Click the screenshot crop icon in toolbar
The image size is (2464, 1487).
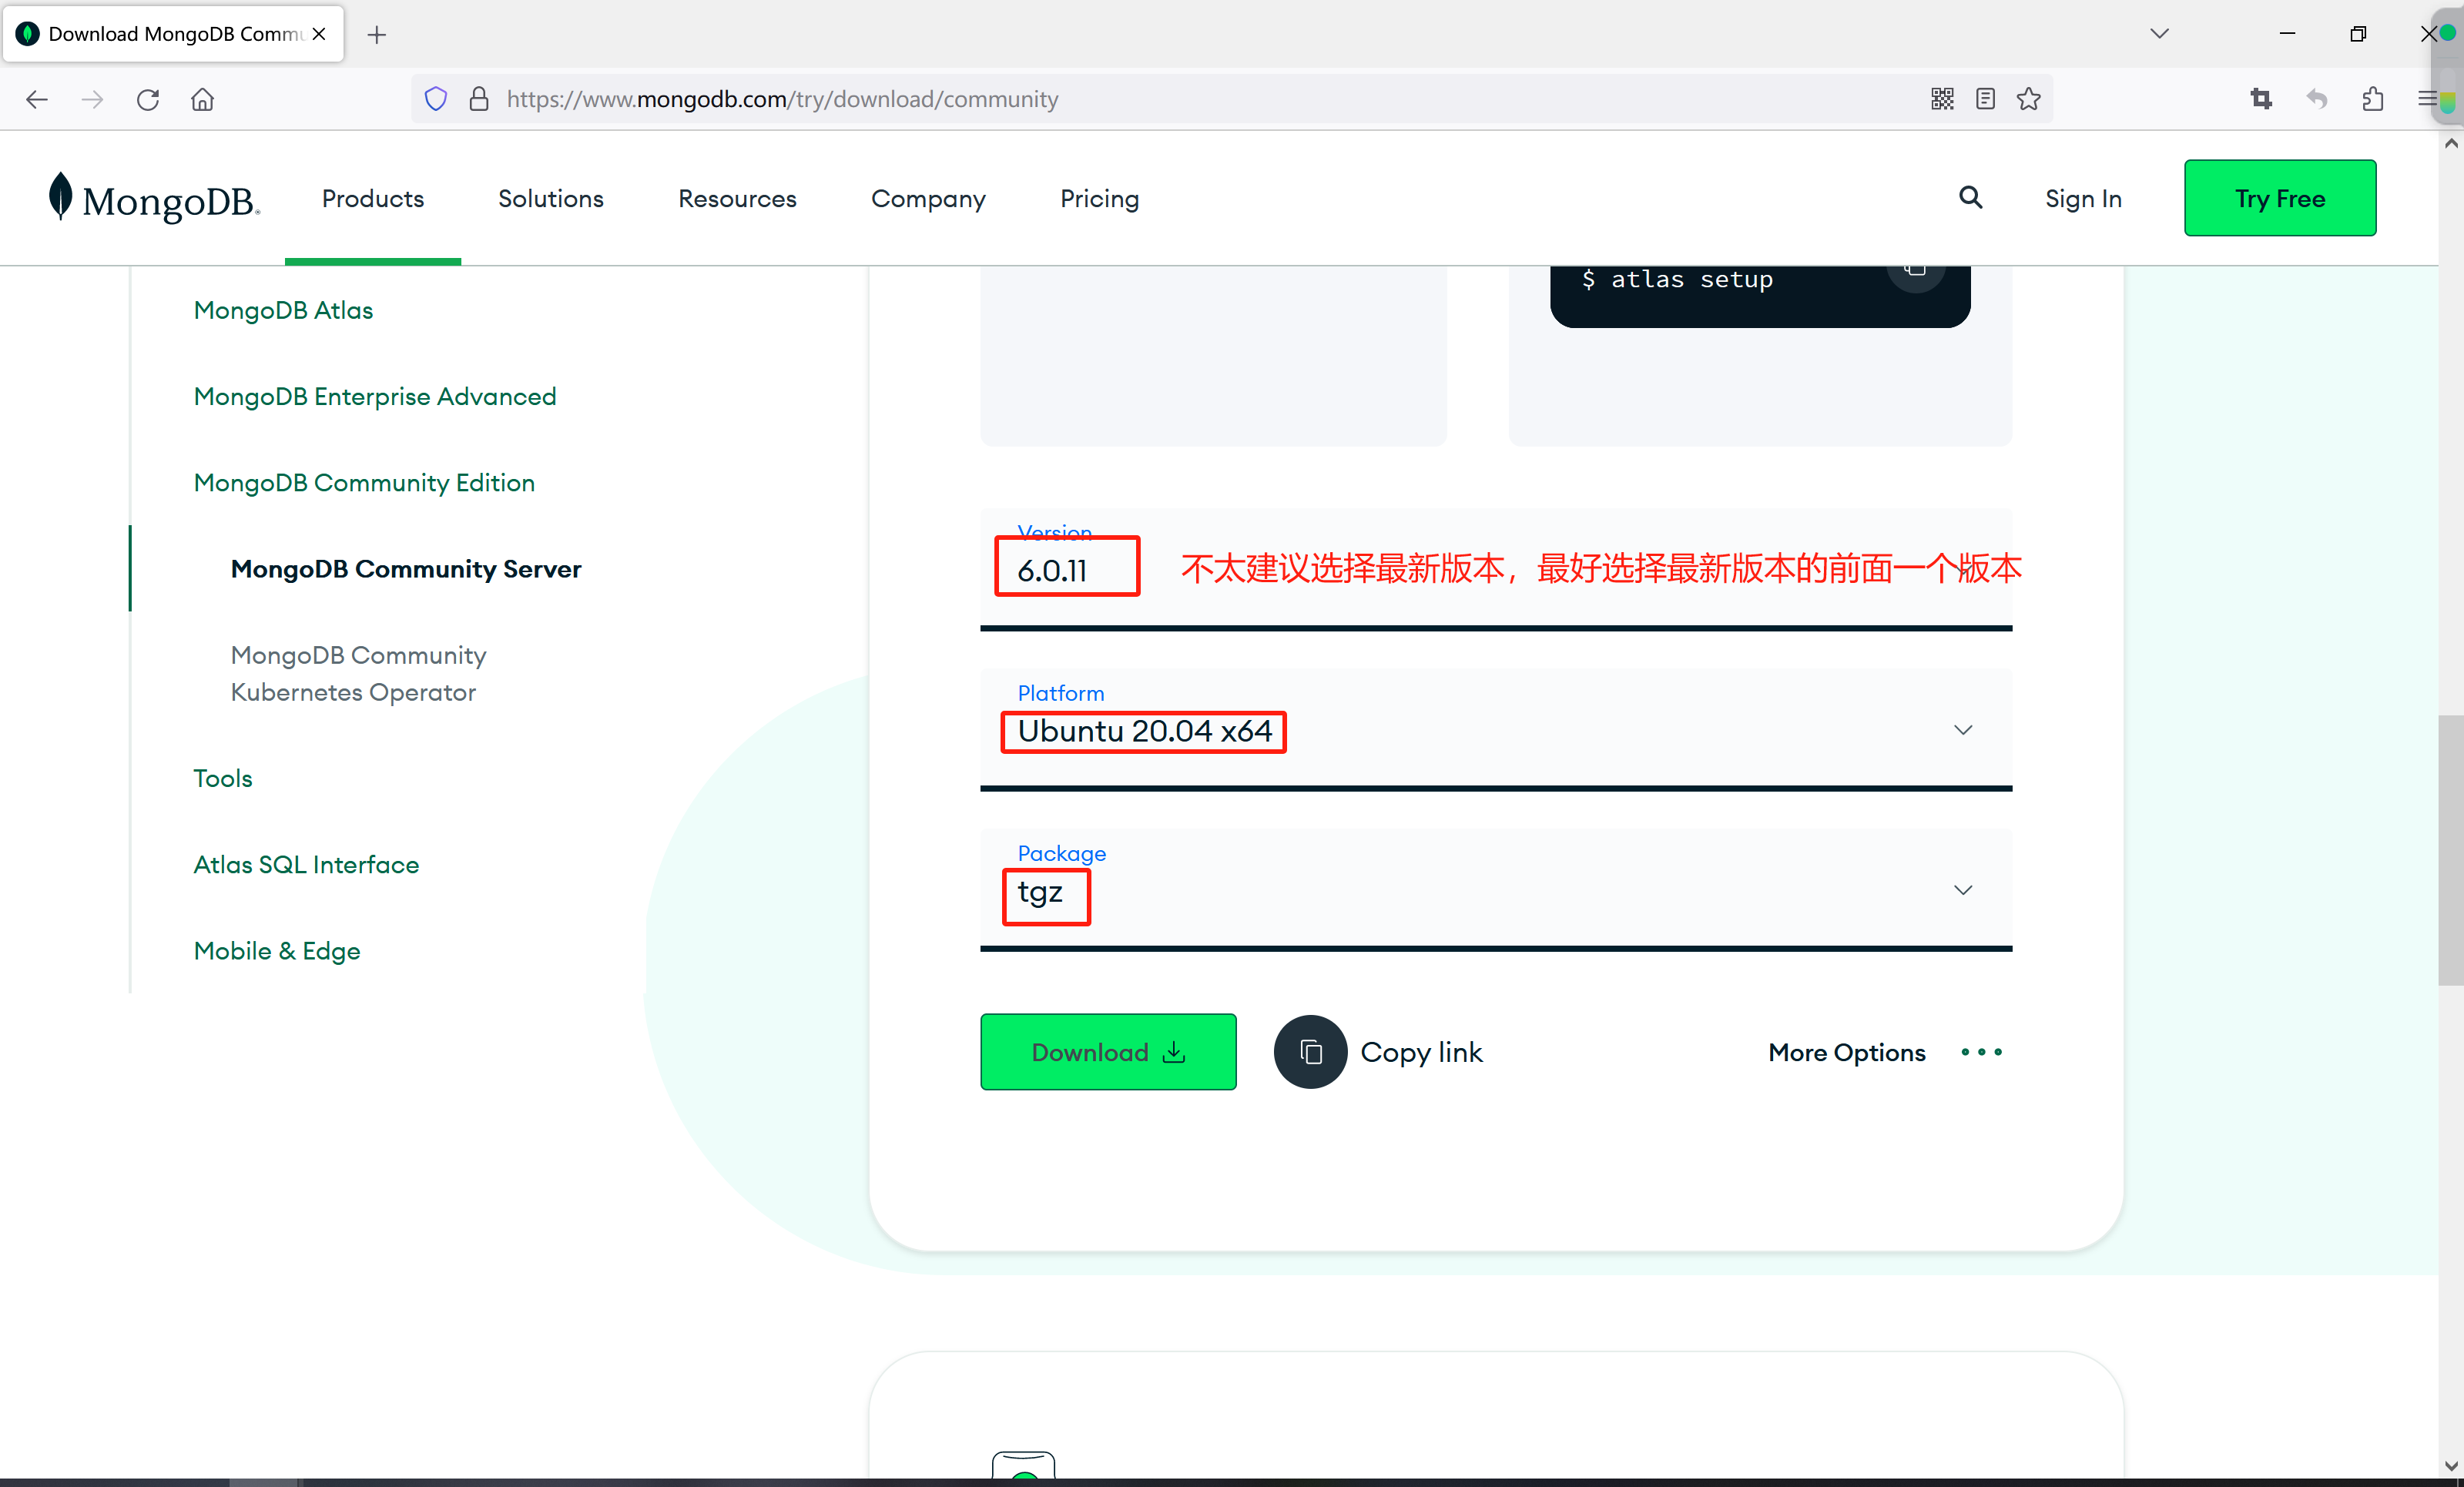pyautogui.click(x=2261, y=99)
